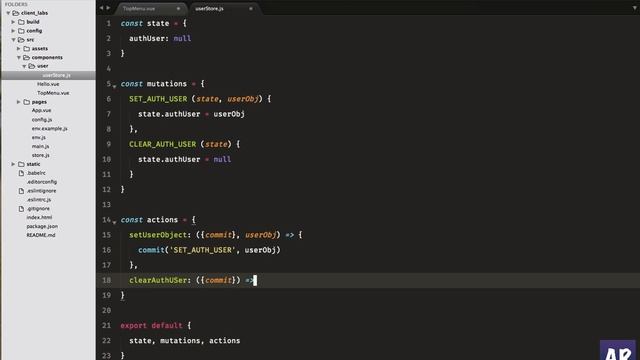This screenshot has height=360, width=640.
Task: Open README.md in the sidebar
Action: (41, 235)
